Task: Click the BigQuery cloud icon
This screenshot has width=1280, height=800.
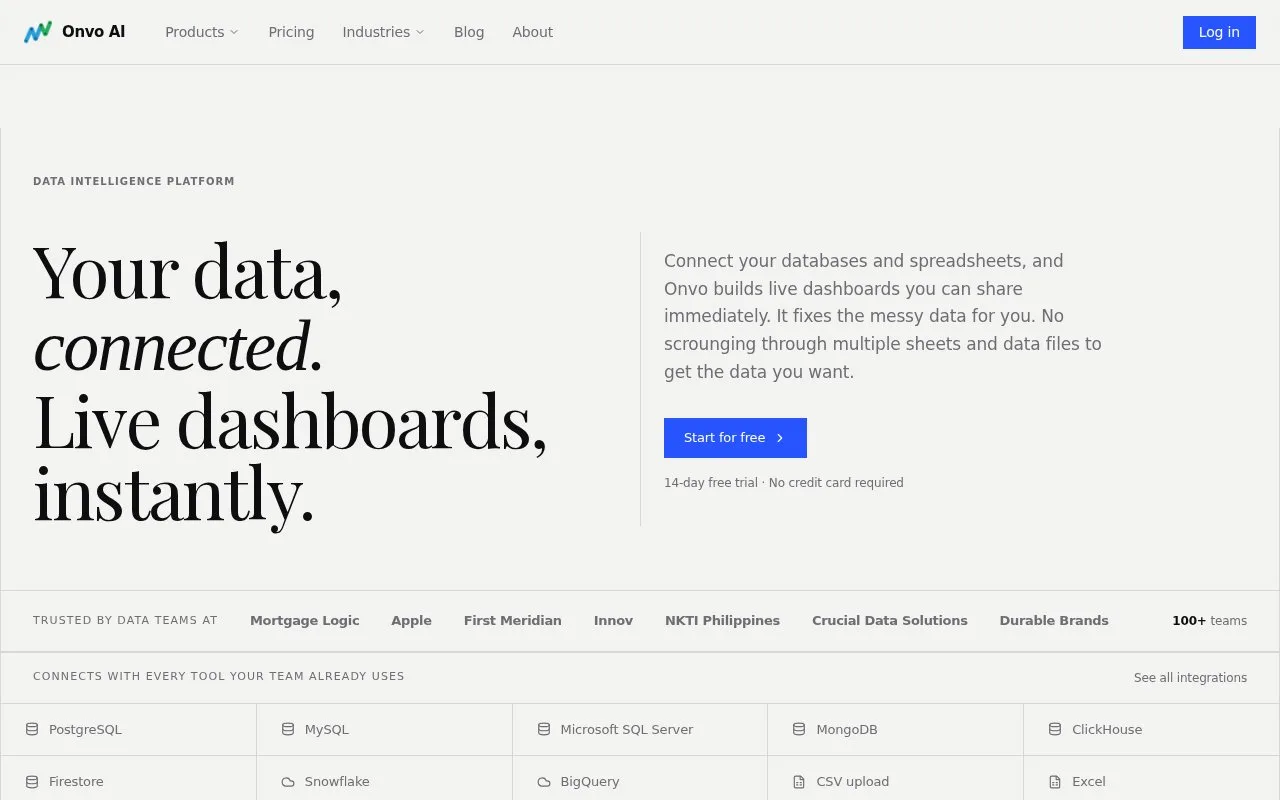Action: point(544,781)
